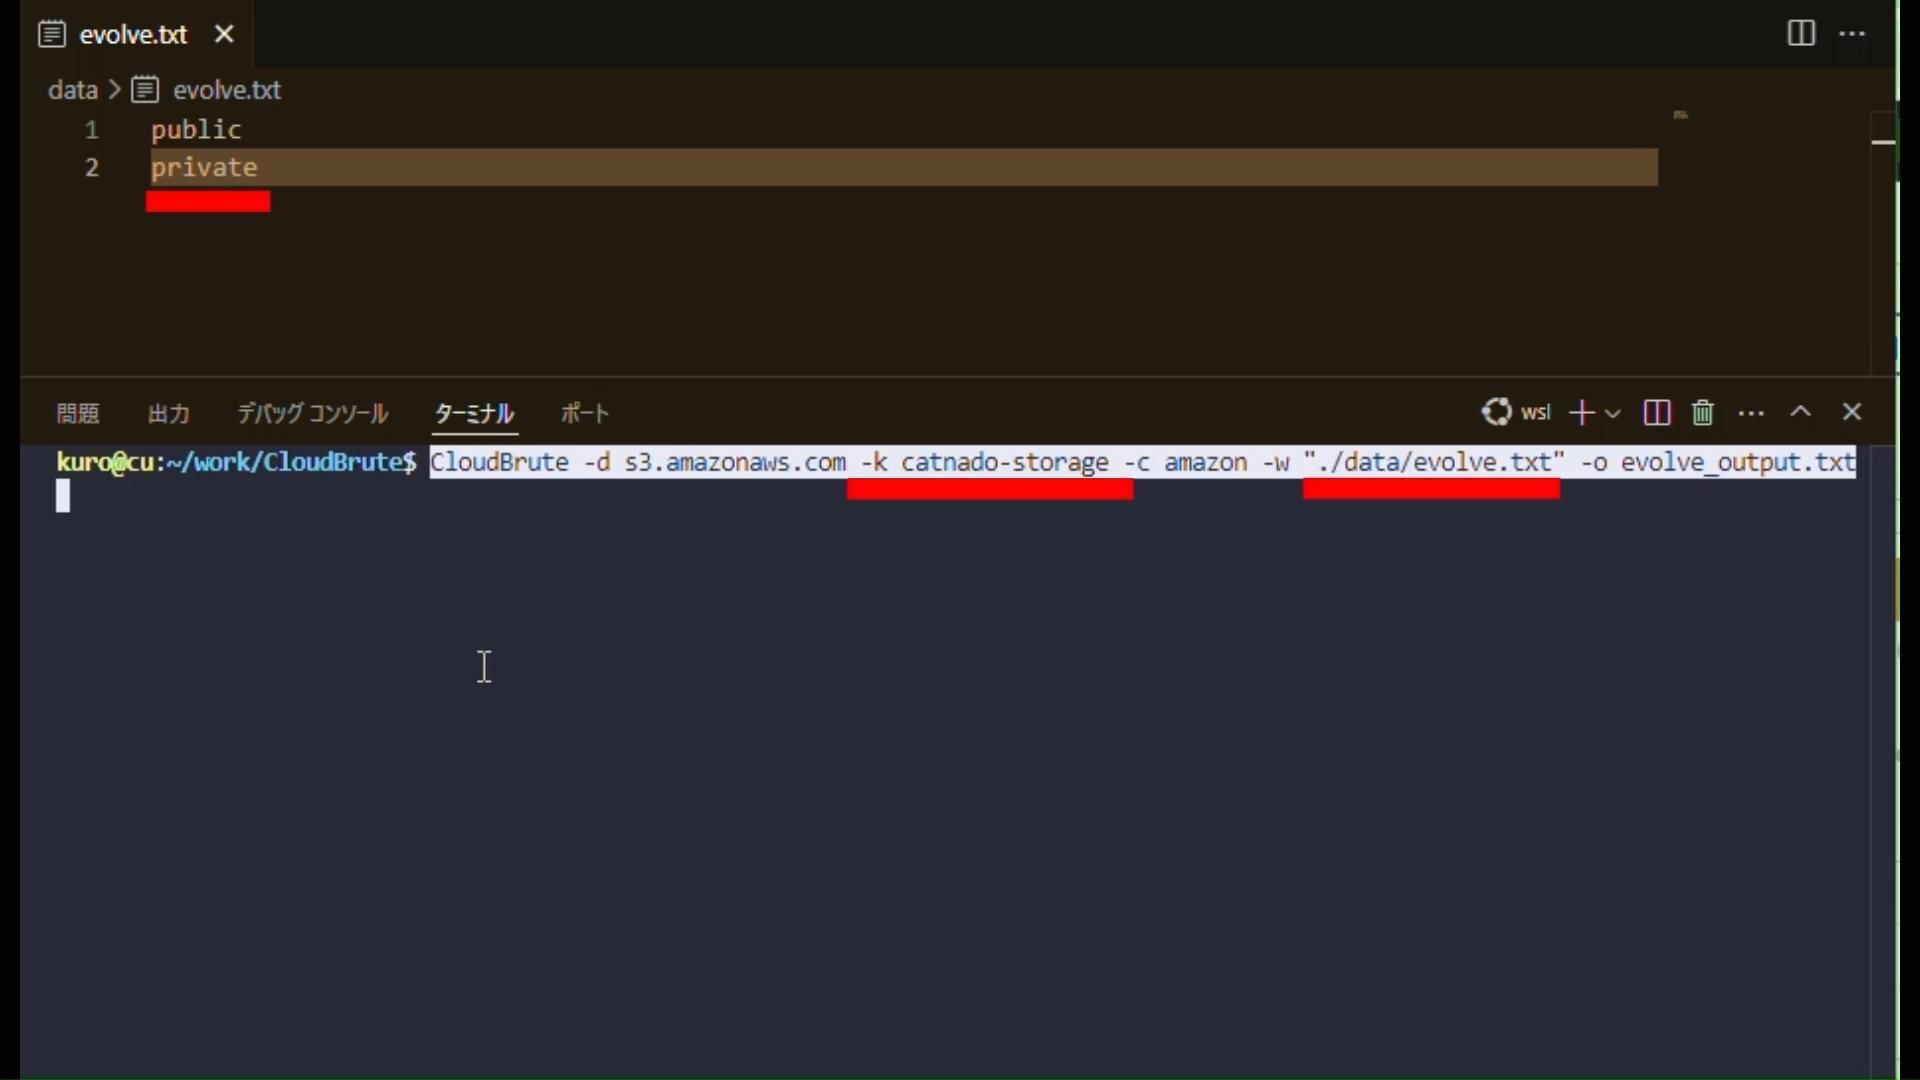
Task: Open terminal panel more actions menu
Action: click(x=1751, y=412)
